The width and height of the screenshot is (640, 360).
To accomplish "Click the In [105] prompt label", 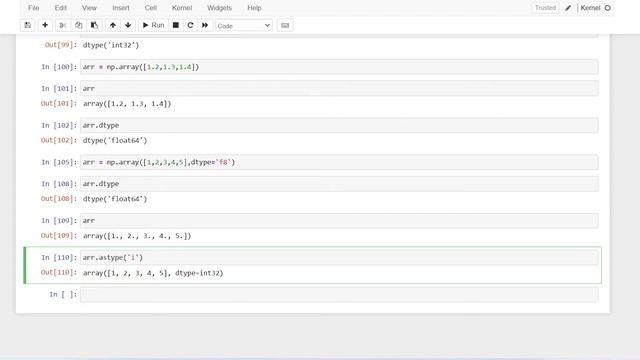I will [59, 162].
